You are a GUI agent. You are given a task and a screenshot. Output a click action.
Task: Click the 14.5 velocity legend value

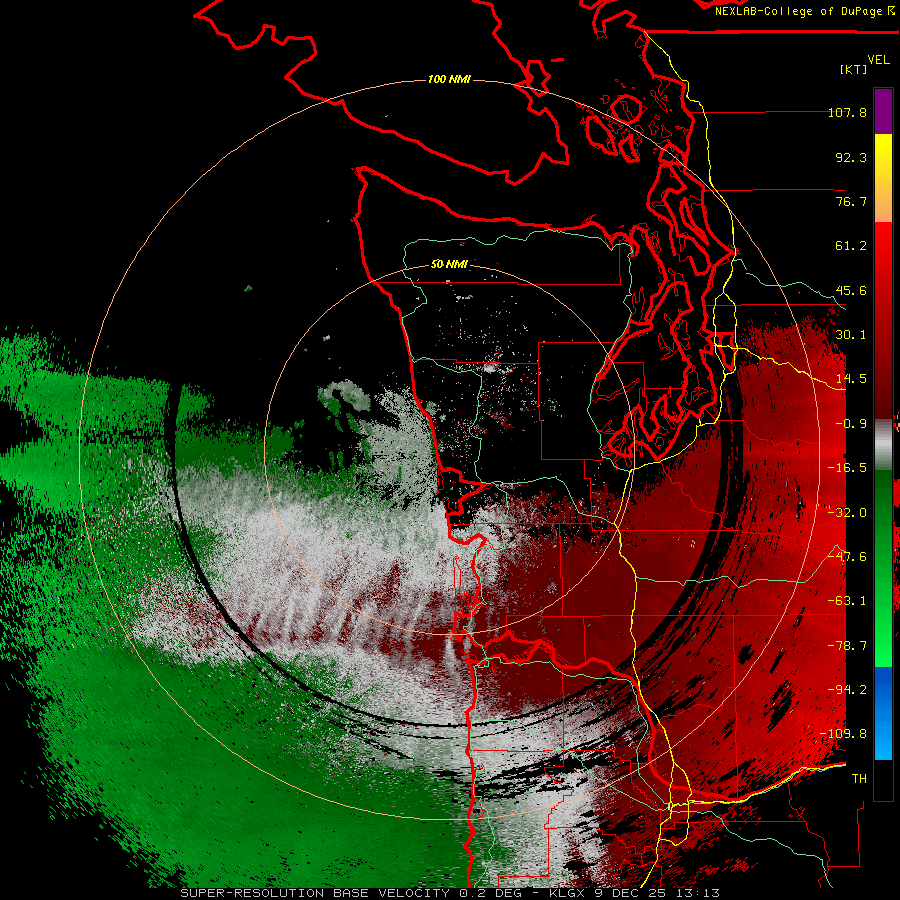pos(851,379)
